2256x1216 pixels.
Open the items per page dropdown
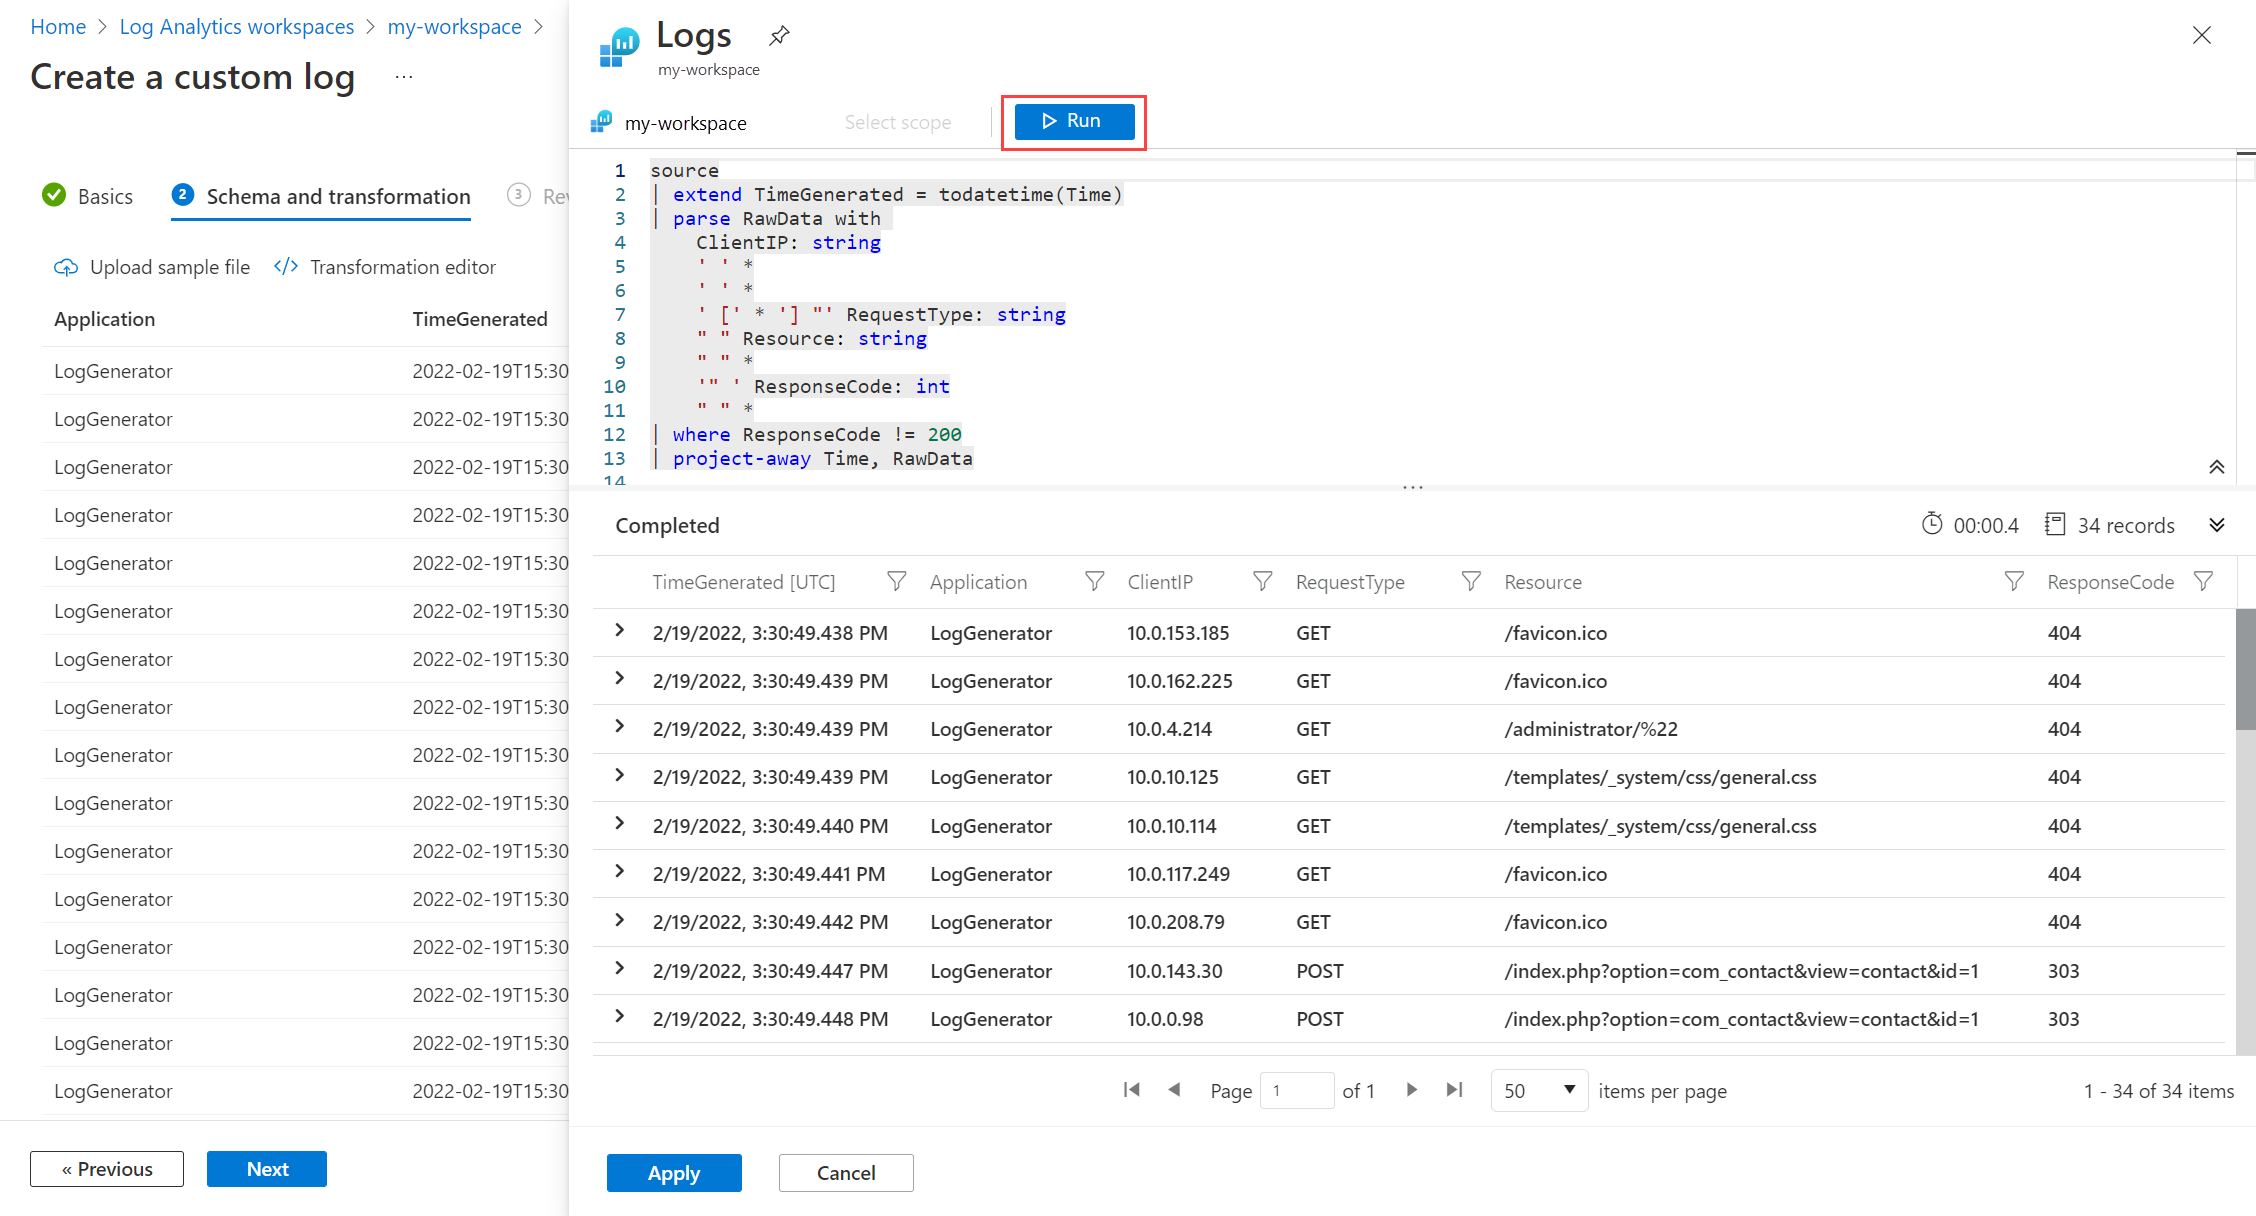click(1539, 1090)
